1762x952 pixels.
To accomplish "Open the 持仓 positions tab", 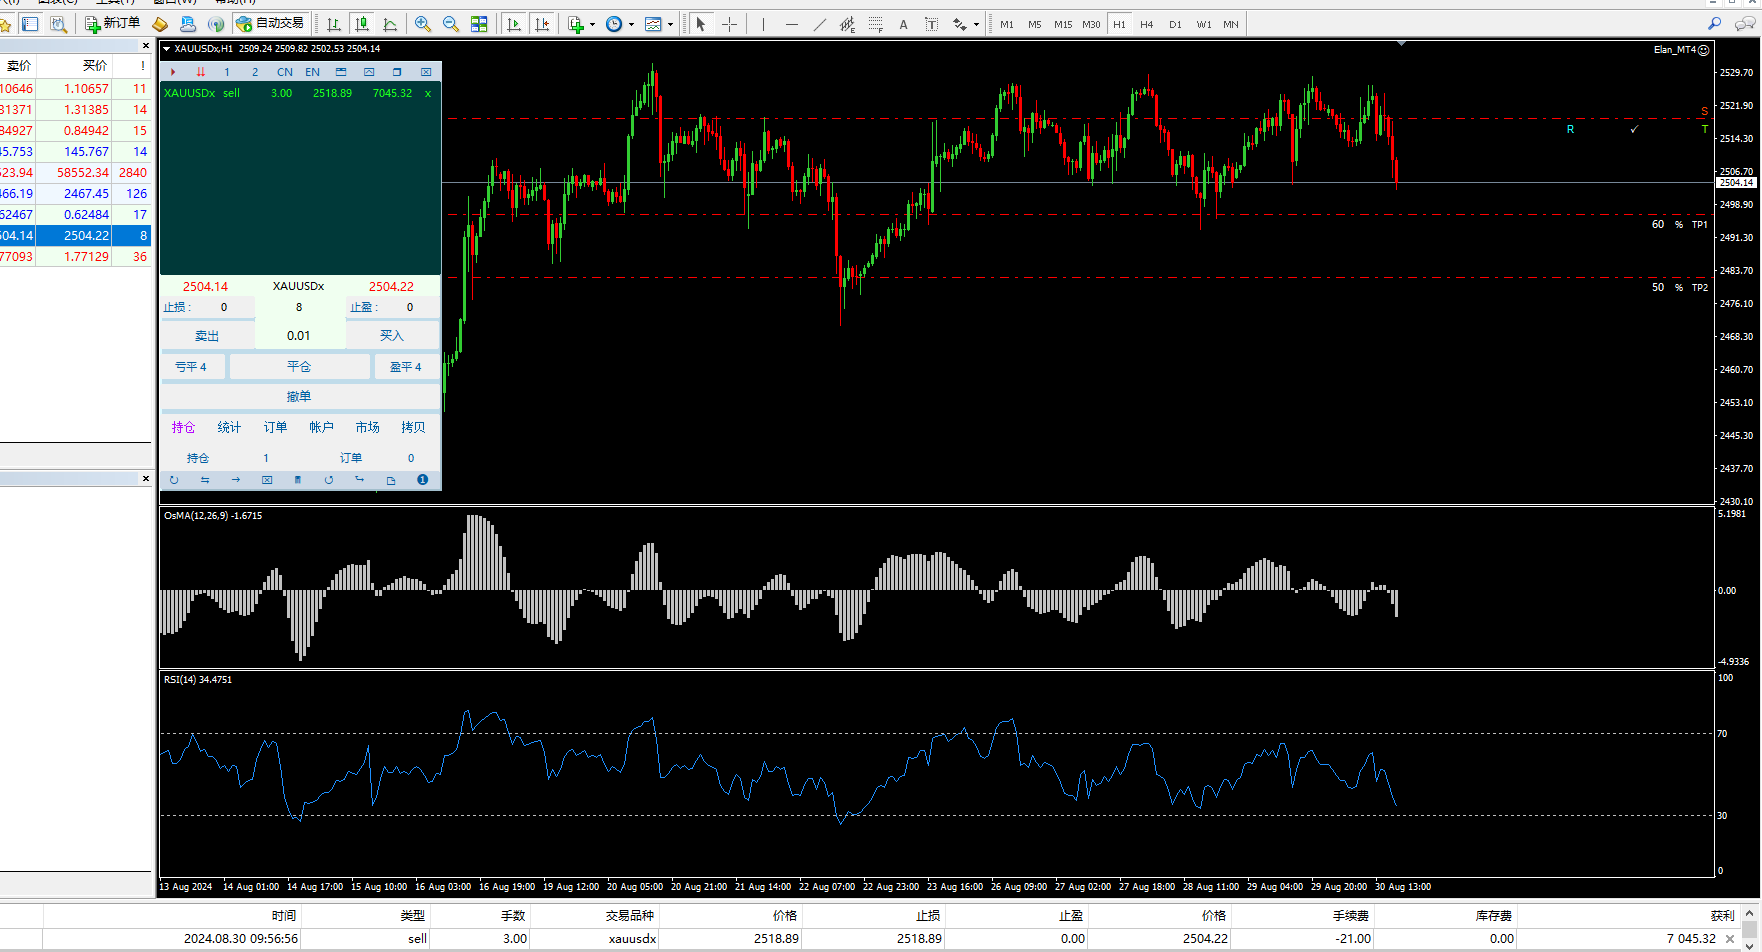I will point(183,427).
